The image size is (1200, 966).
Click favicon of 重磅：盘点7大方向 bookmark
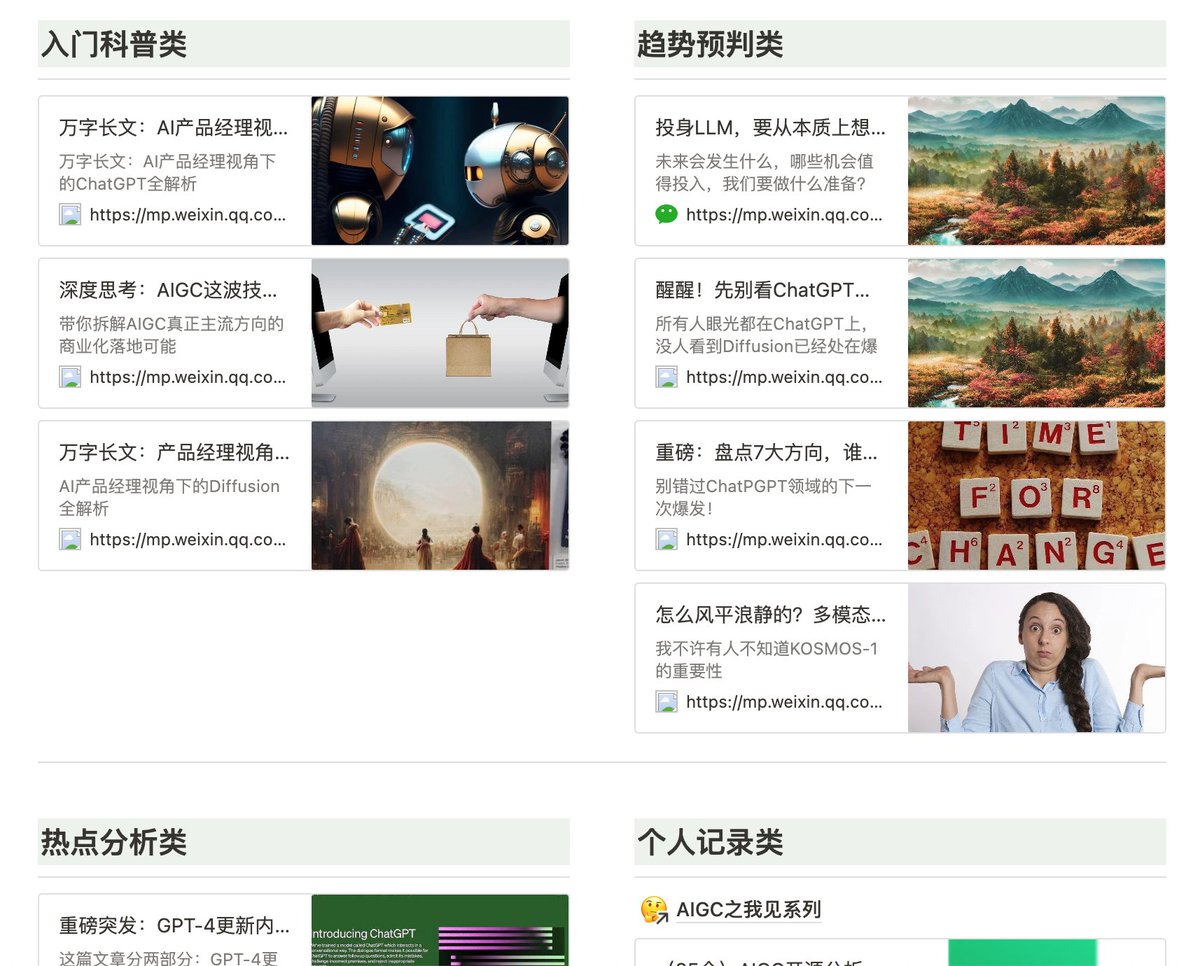[666, 539]
